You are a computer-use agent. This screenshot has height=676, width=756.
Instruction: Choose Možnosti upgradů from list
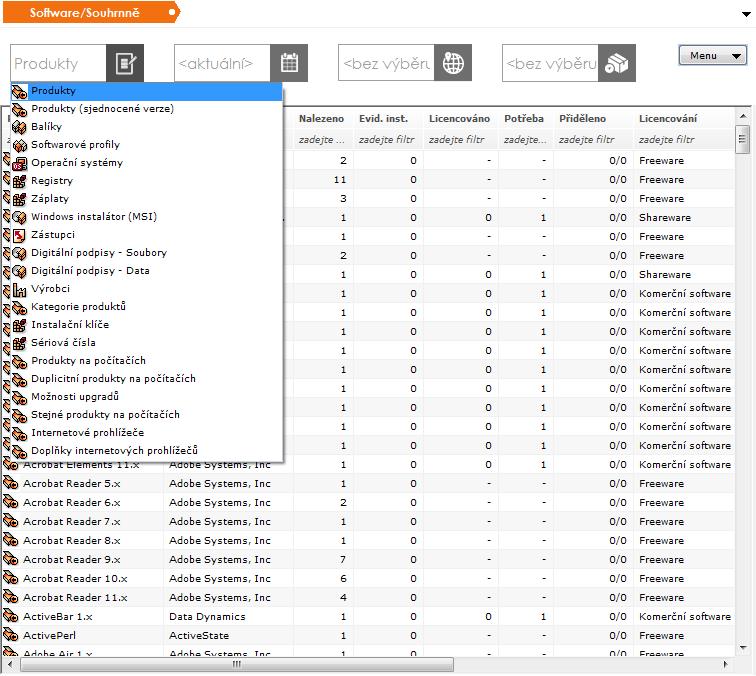tap(147, 397)
